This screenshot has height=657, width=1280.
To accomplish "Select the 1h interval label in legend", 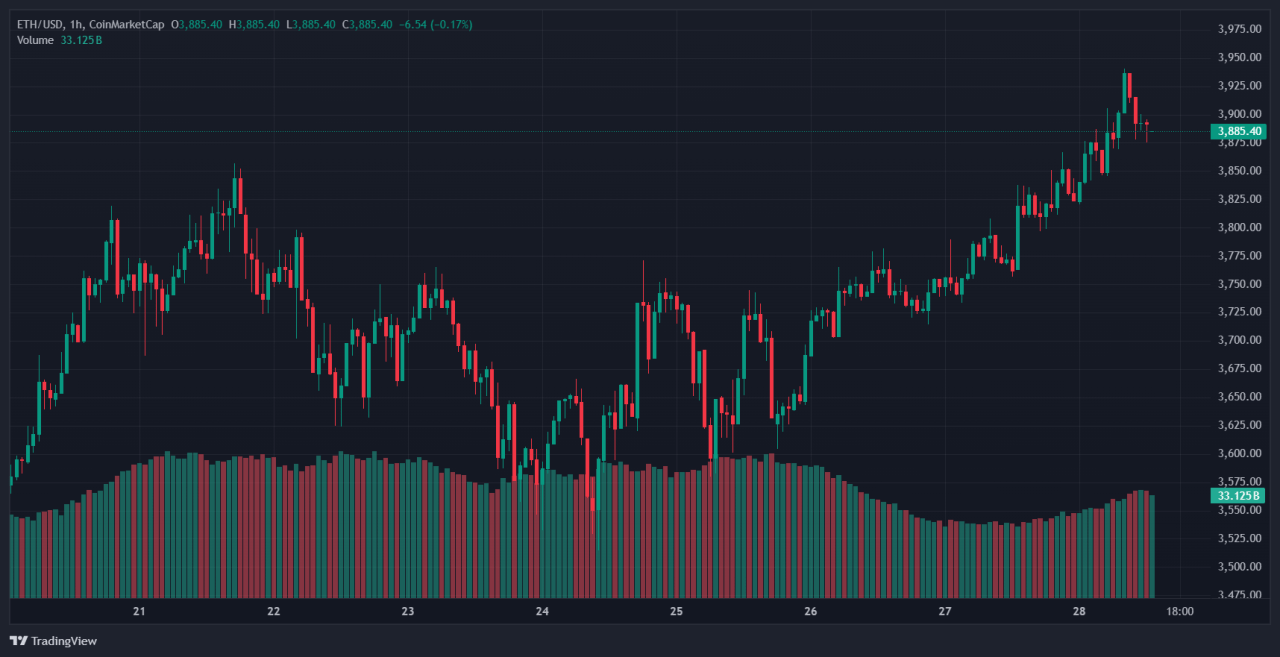I will coord(79,24).
